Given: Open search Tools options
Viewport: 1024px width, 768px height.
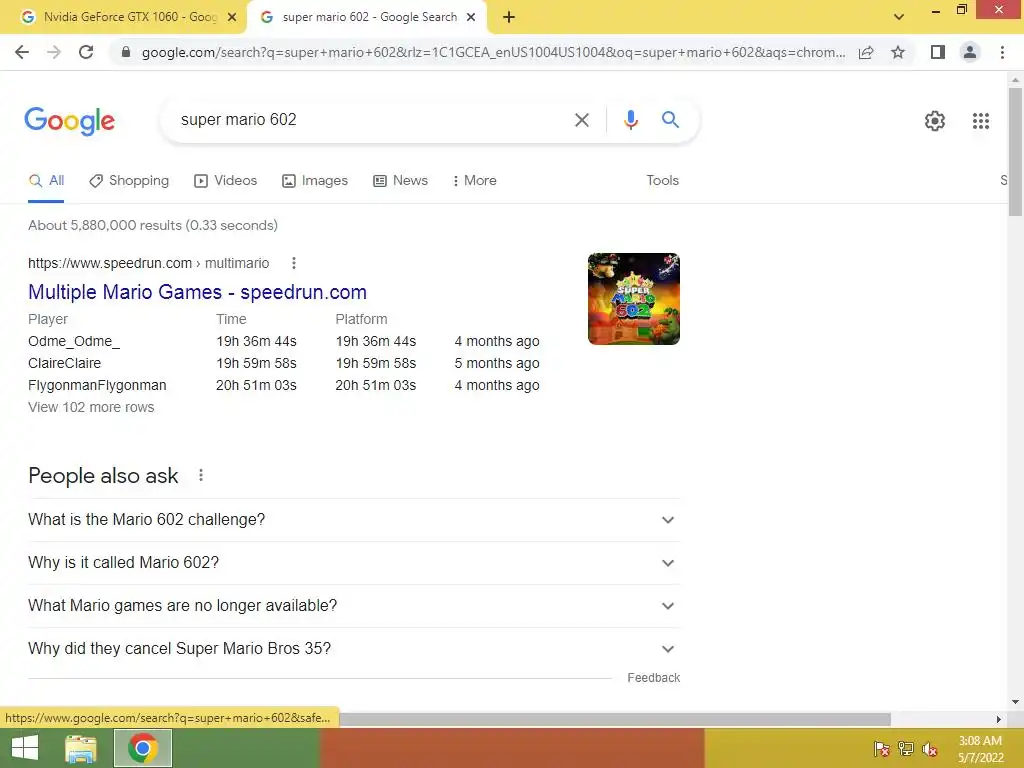Looking at the screenshot, I should [662, 181].
